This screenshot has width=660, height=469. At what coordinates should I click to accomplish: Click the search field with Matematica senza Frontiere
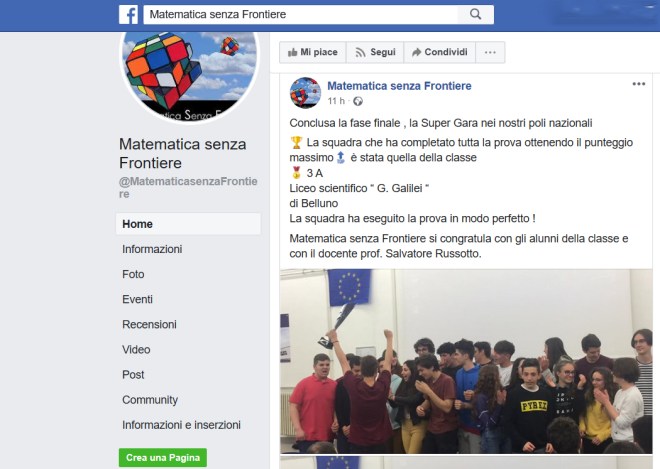click(x=301, y=14)
